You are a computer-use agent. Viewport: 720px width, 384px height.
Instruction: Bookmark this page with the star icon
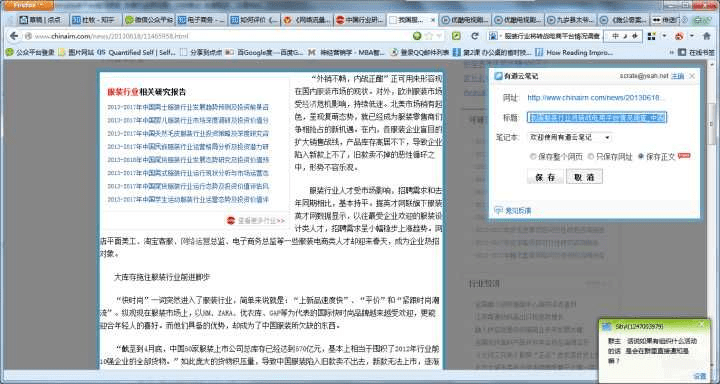coord(429,36)
